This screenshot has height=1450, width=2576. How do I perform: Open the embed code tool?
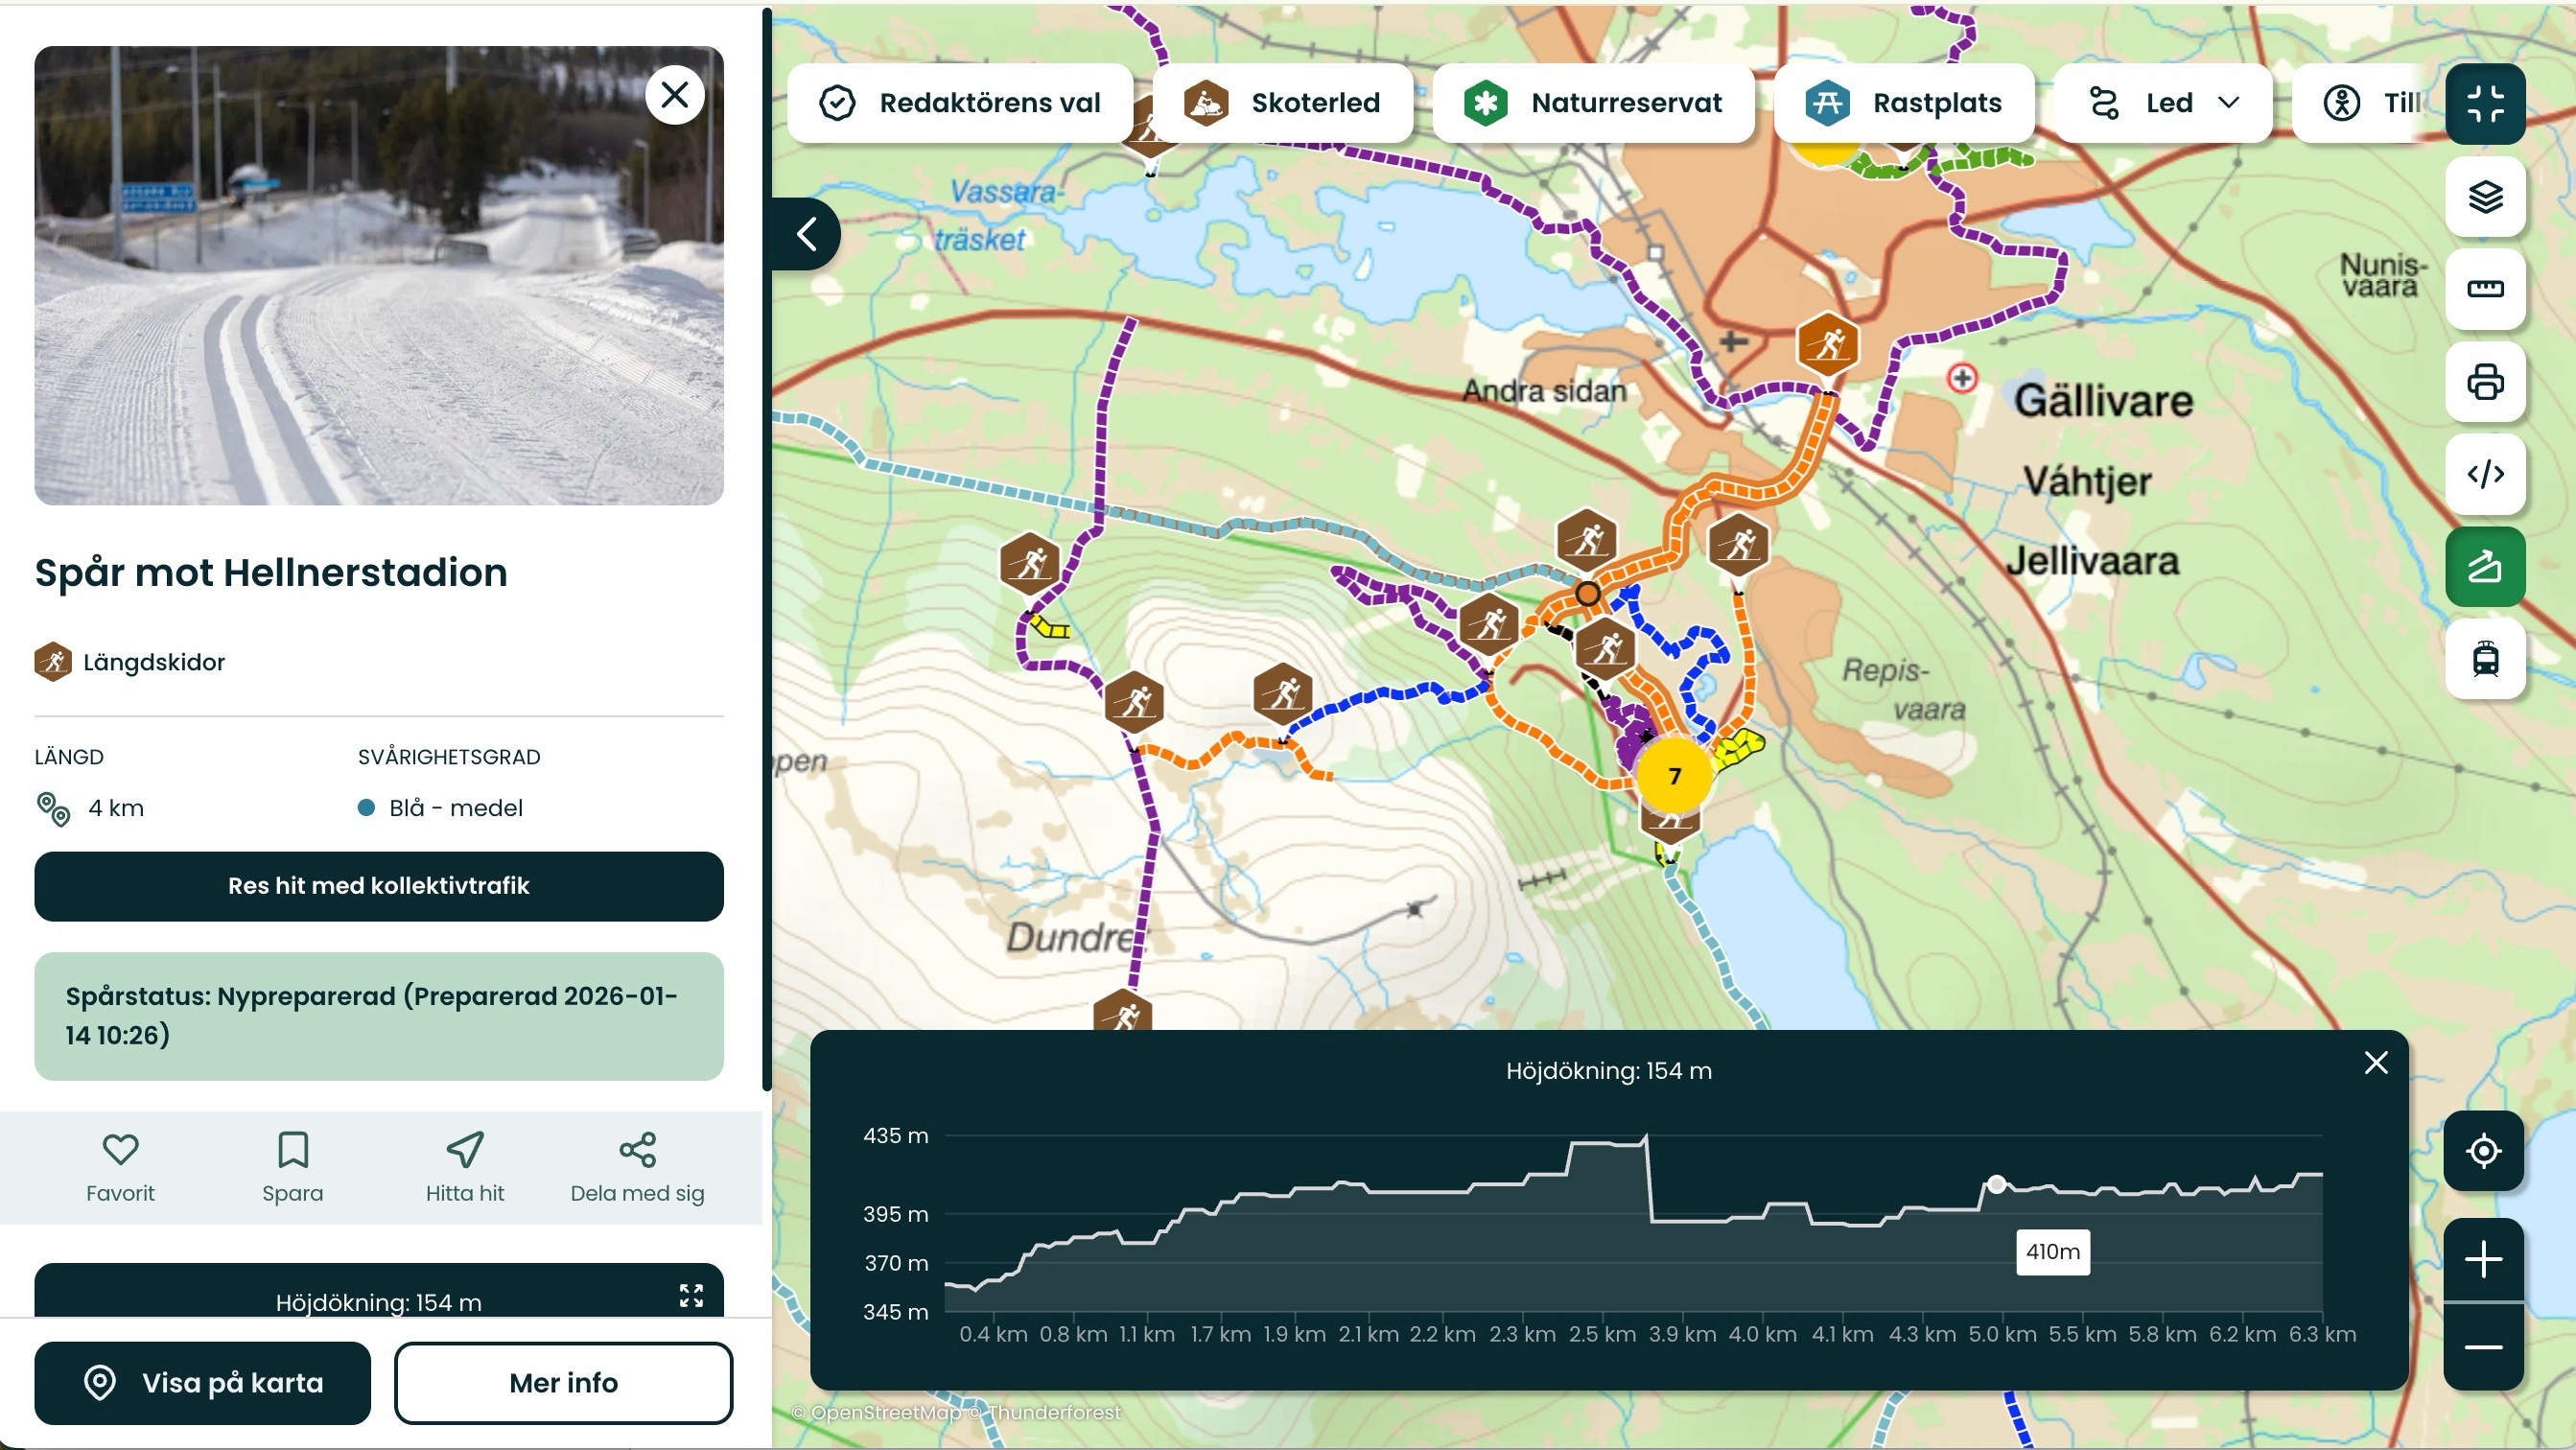[x=2485, y=474]
